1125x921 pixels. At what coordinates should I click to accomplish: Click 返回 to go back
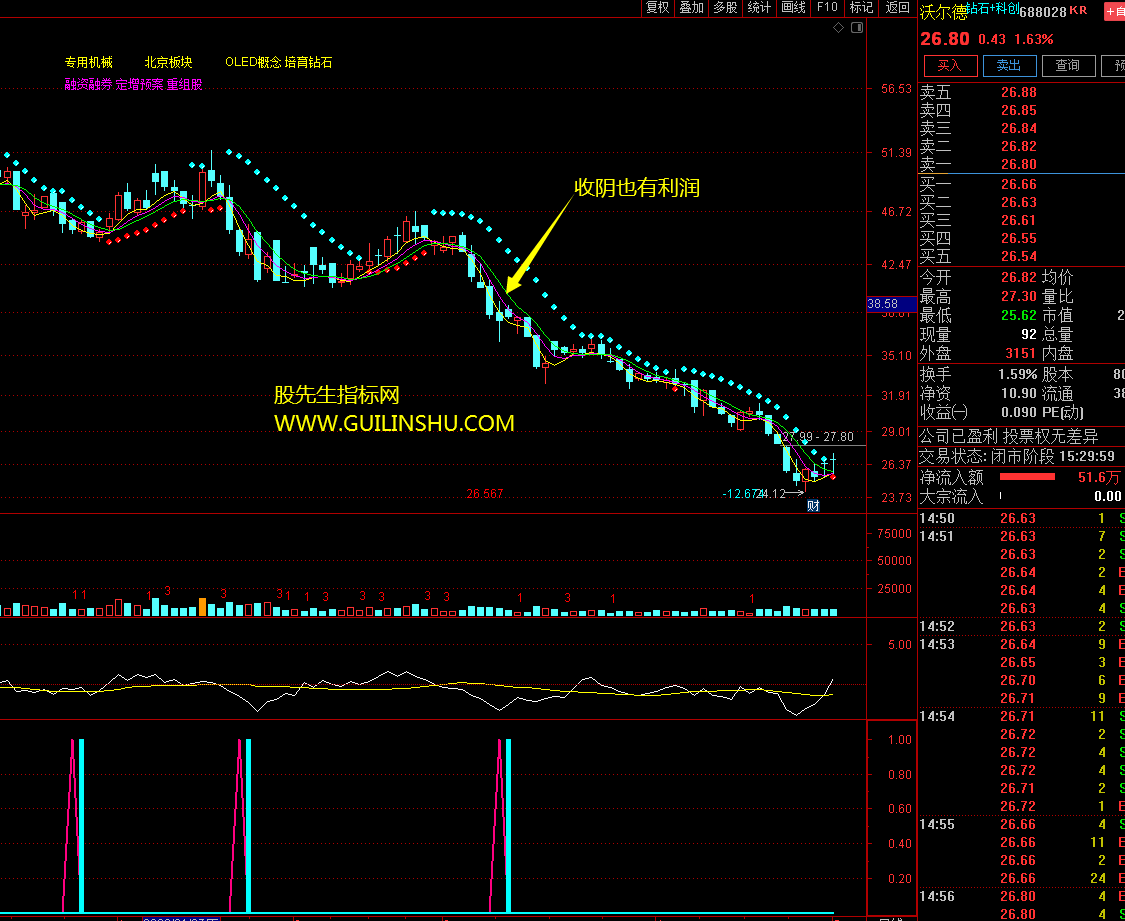coord(895,8)
